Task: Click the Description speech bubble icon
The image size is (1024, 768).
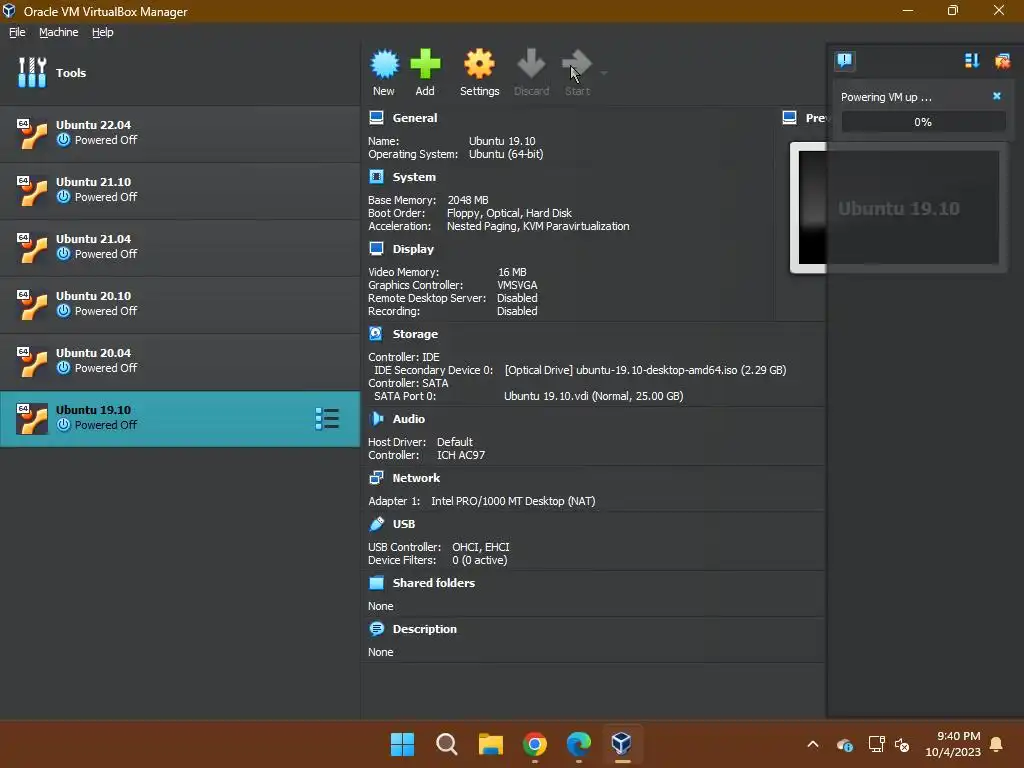Action: tap(376, 628)
